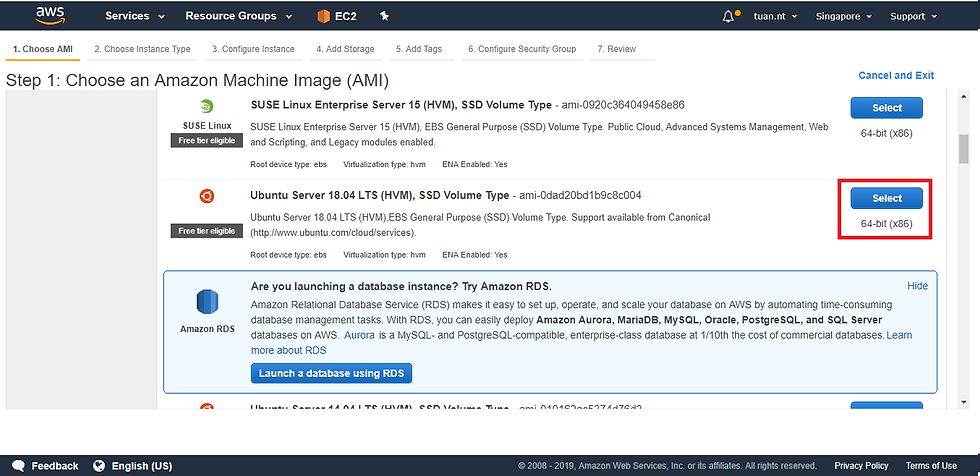Go to 3. Configure Instance tab

point(253,49)
